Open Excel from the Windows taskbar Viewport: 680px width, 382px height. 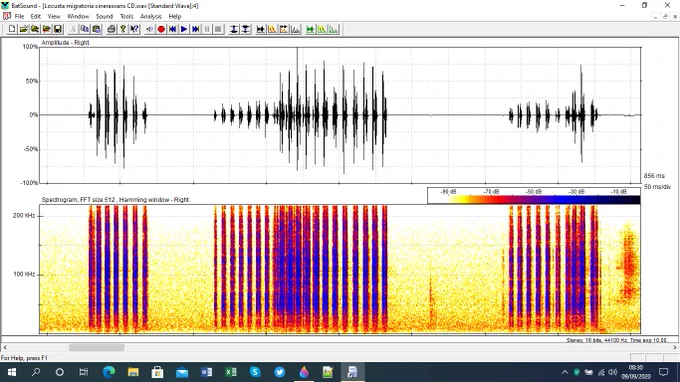pos(231,372)
